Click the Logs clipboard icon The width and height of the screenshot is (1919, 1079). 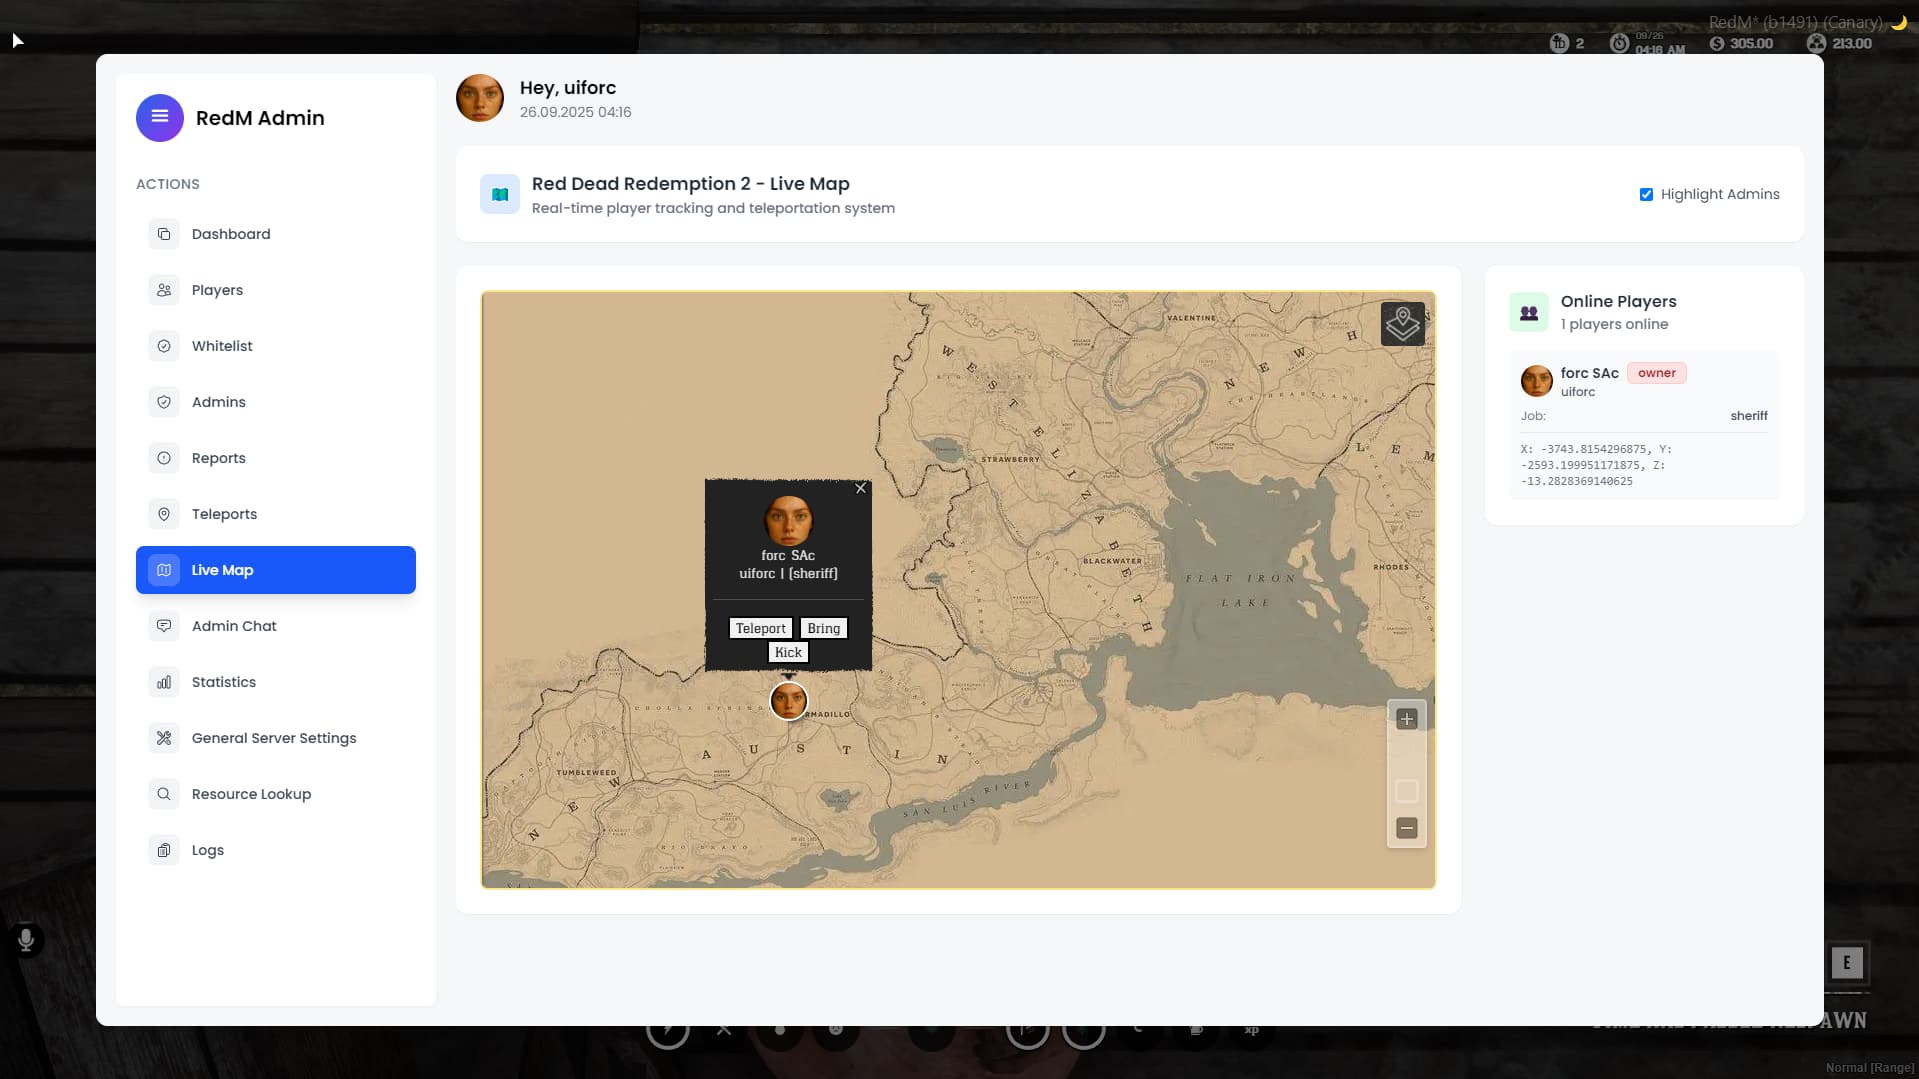[x=164, y=850]
